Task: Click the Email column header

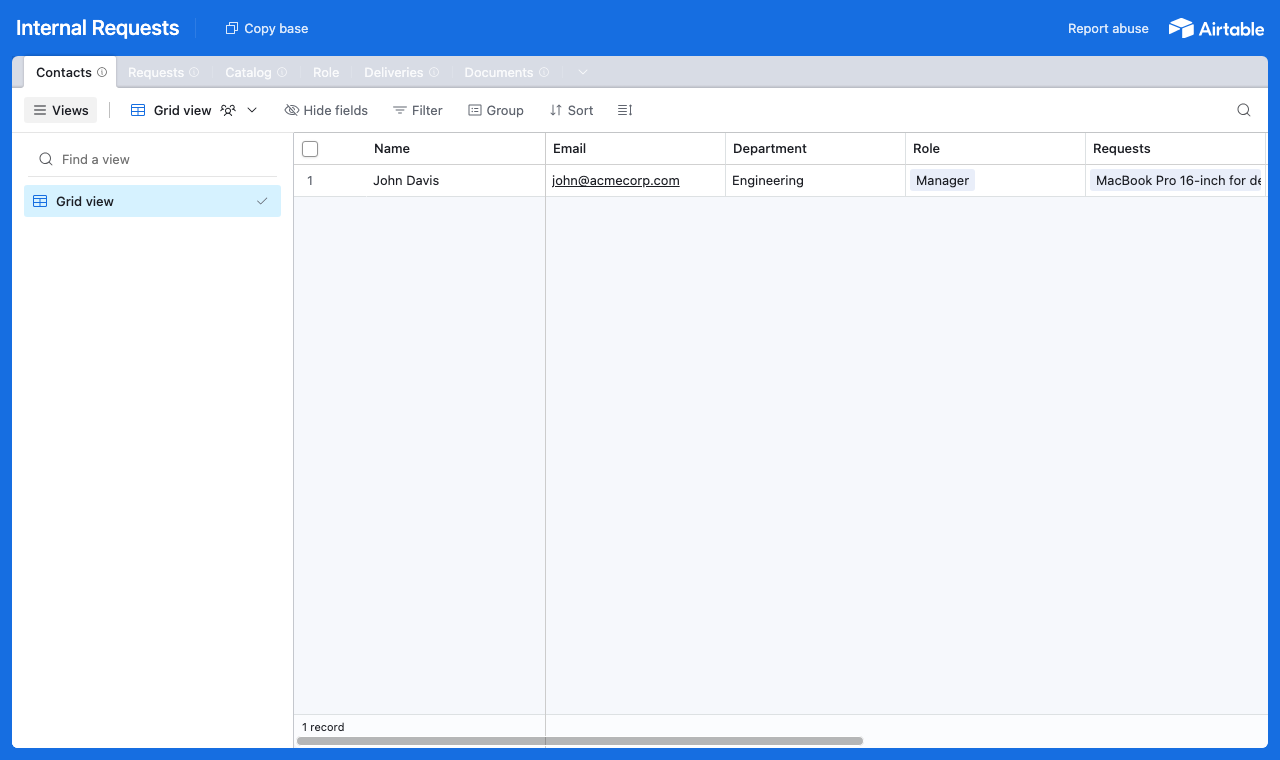Action: point(636,148)
